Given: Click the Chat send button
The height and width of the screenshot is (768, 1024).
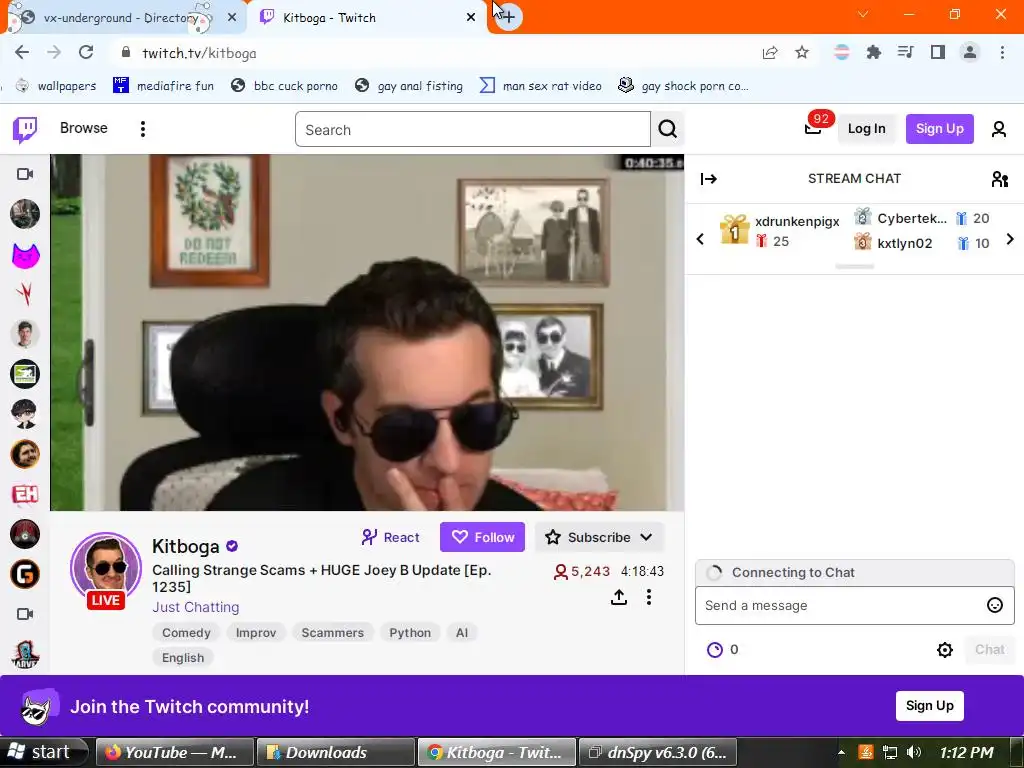Looking at the screenshot, I should [989, 650].
